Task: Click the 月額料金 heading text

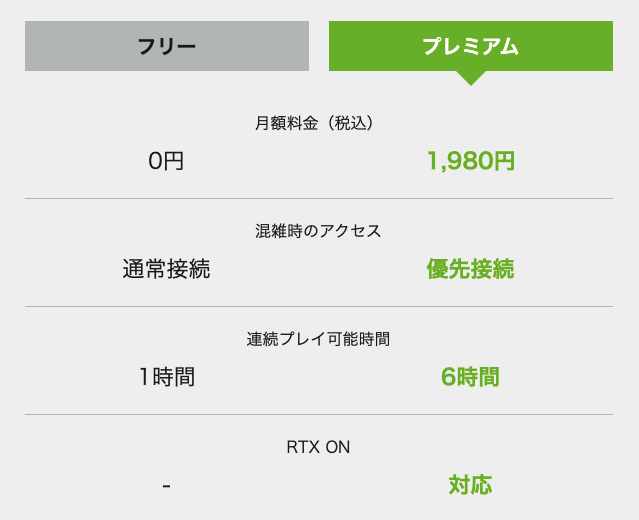Action: pyautogui.click(x=286, y=123)
